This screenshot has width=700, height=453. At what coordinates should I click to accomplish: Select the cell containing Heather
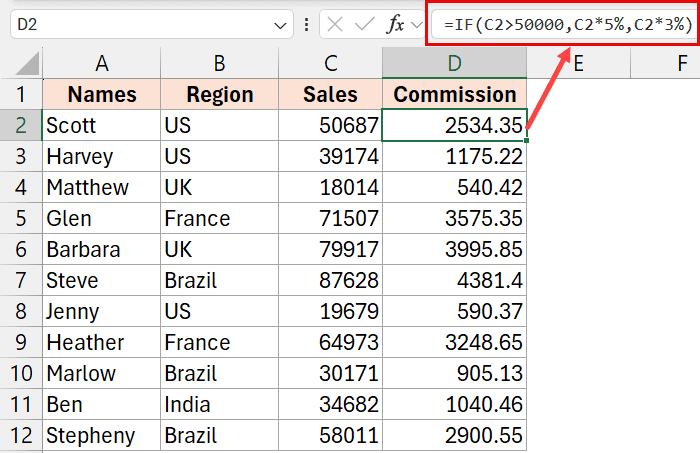102,342
